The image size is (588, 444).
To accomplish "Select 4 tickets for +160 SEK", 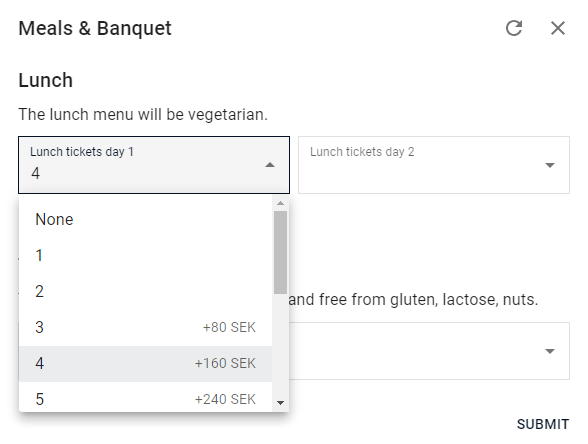I will 146,363.
